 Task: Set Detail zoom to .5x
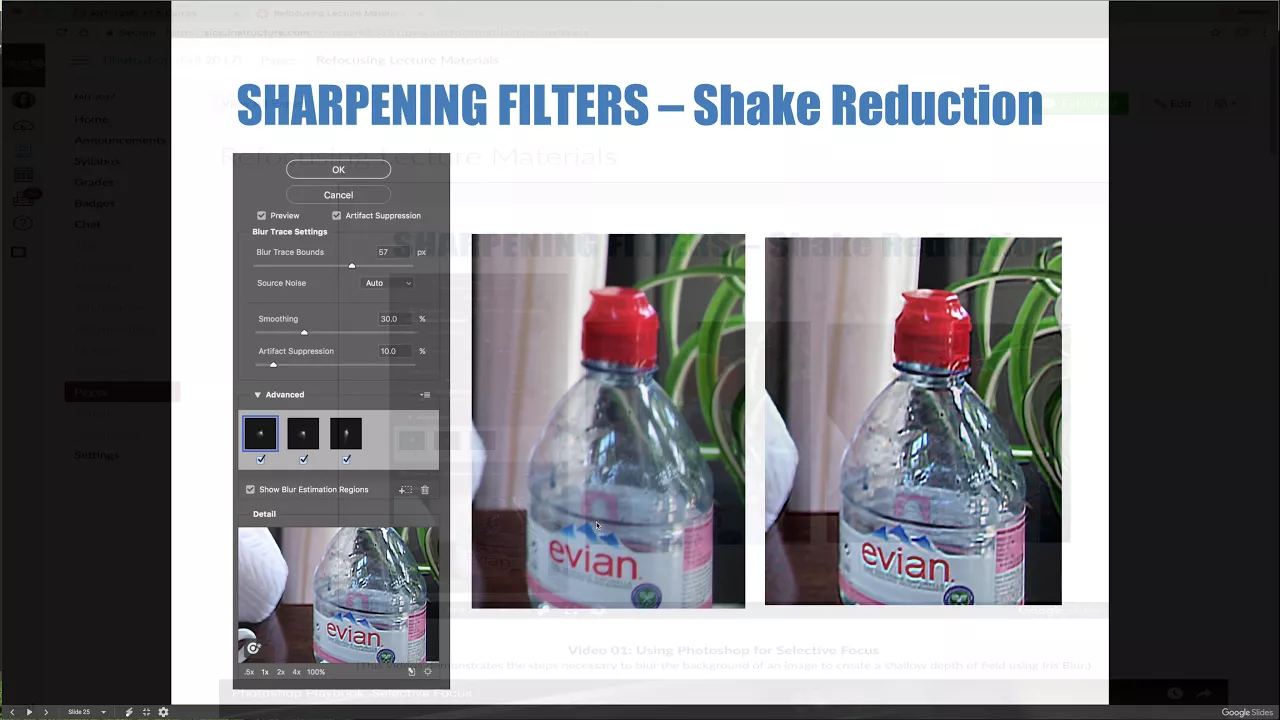click(249, 672)
